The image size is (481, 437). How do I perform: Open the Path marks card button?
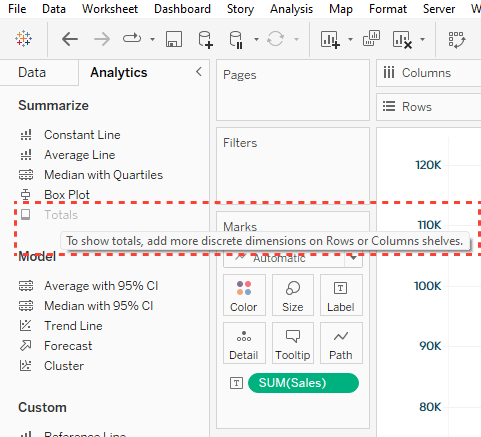[341, 343]
